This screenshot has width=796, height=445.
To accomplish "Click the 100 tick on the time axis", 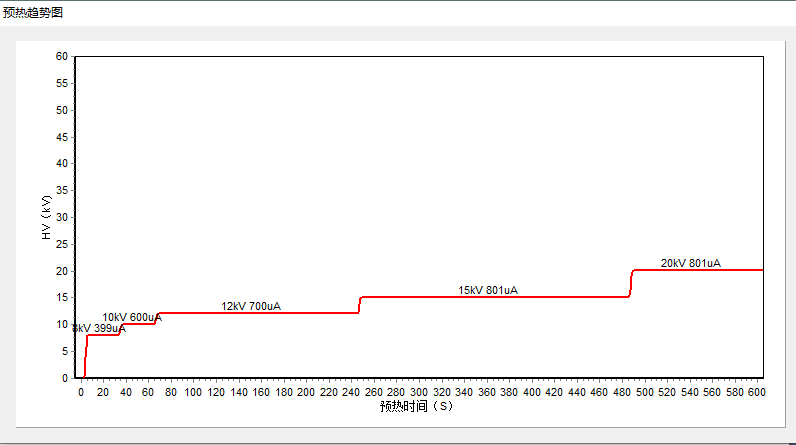I will click(x=193, y=392).
